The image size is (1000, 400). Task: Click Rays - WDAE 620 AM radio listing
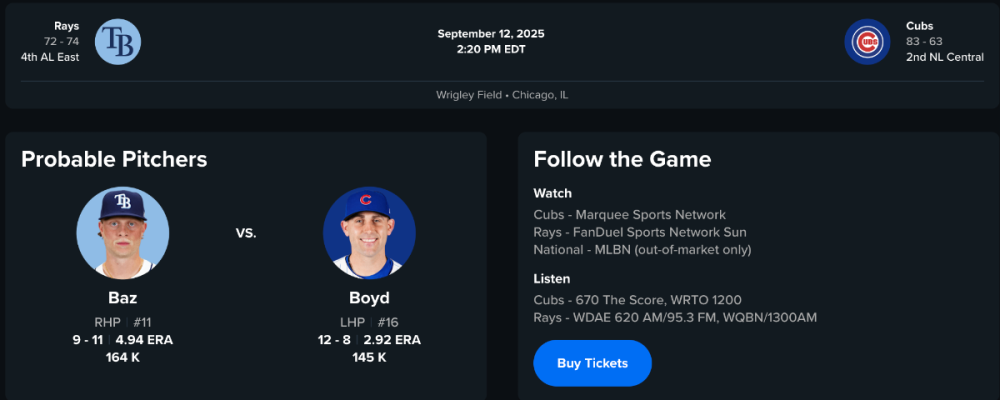[x=675, y=318]
